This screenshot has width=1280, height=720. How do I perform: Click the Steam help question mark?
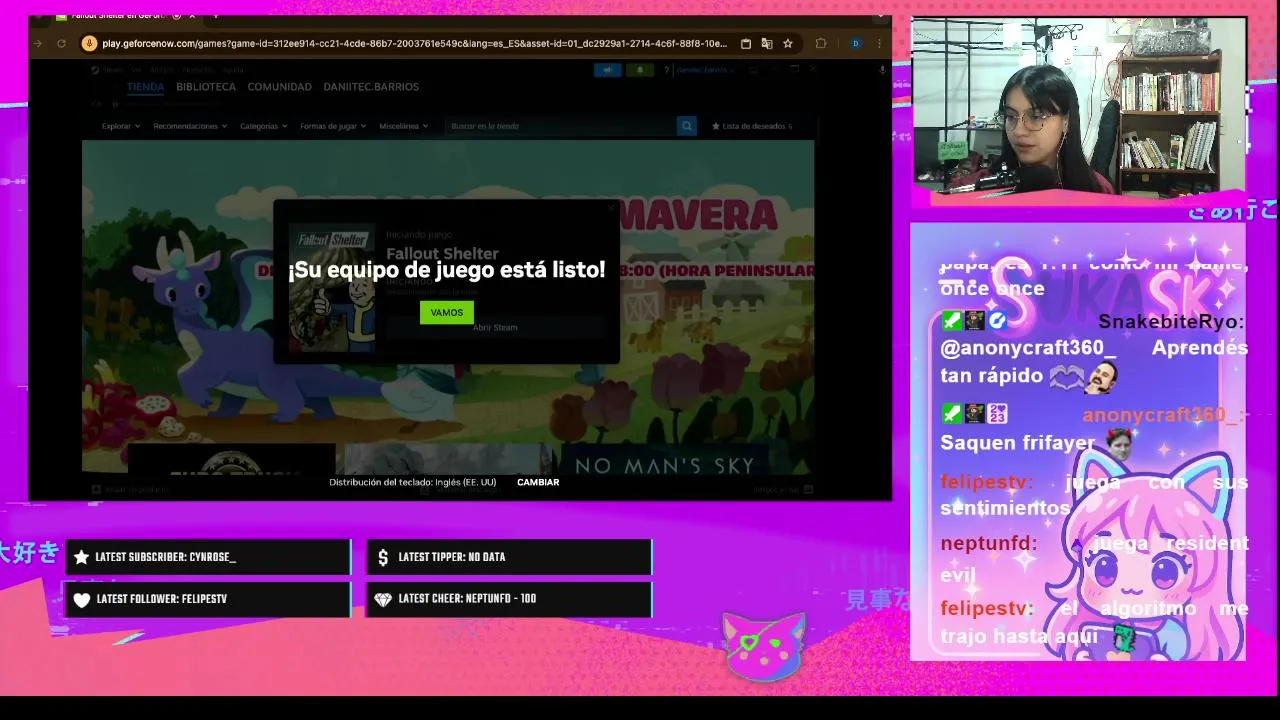pos(666,70)
